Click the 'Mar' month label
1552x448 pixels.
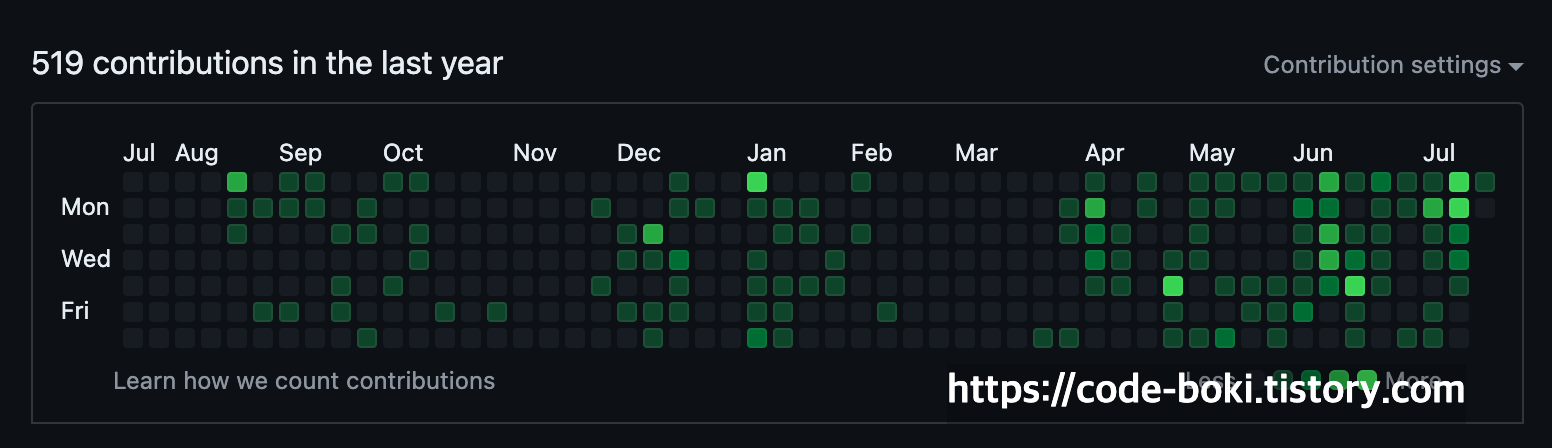pos(976,153)
